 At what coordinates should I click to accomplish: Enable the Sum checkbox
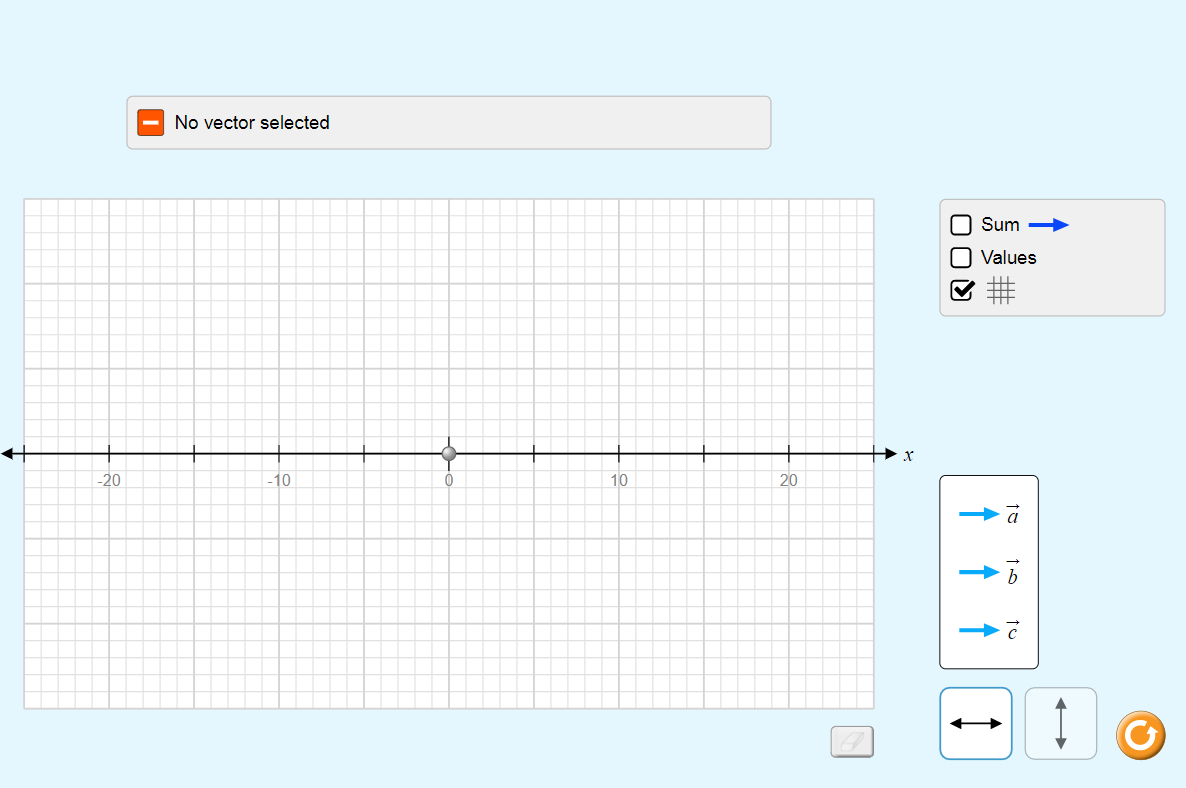pyautogui.click(x=961, y=225)
